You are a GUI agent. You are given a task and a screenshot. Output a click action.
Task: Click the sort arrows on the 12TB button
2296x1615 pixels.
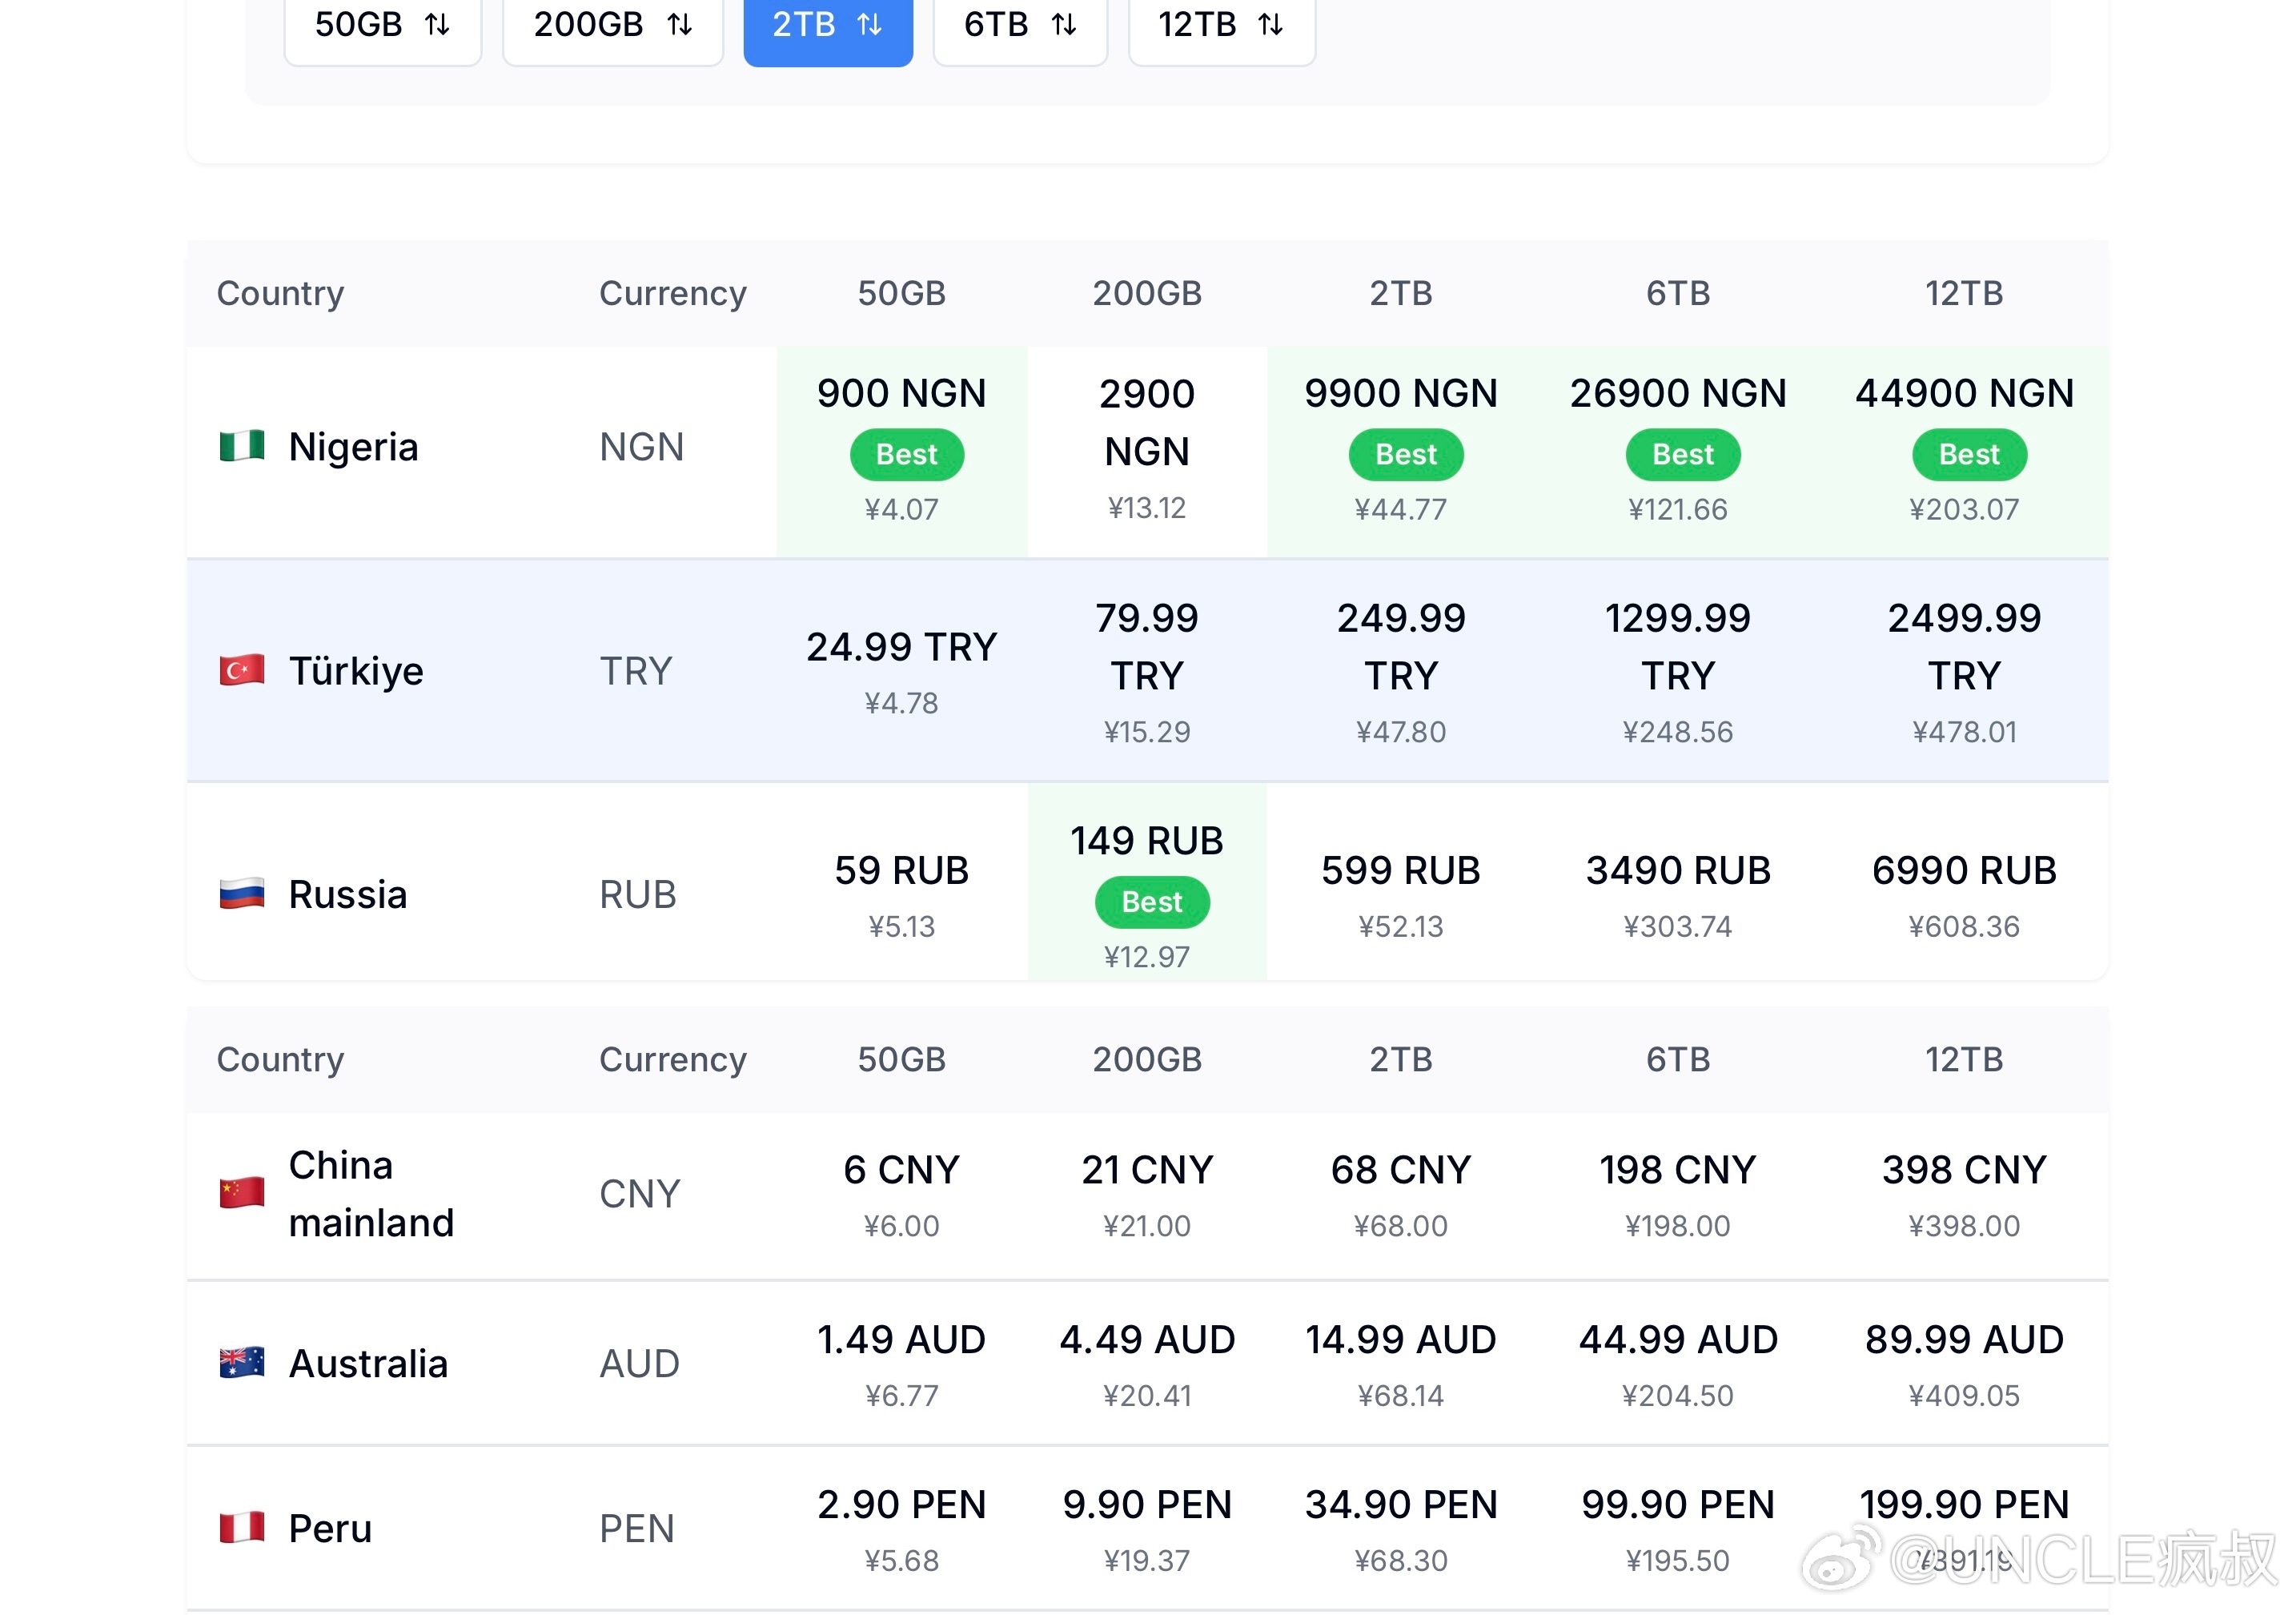coord(1270,24)
